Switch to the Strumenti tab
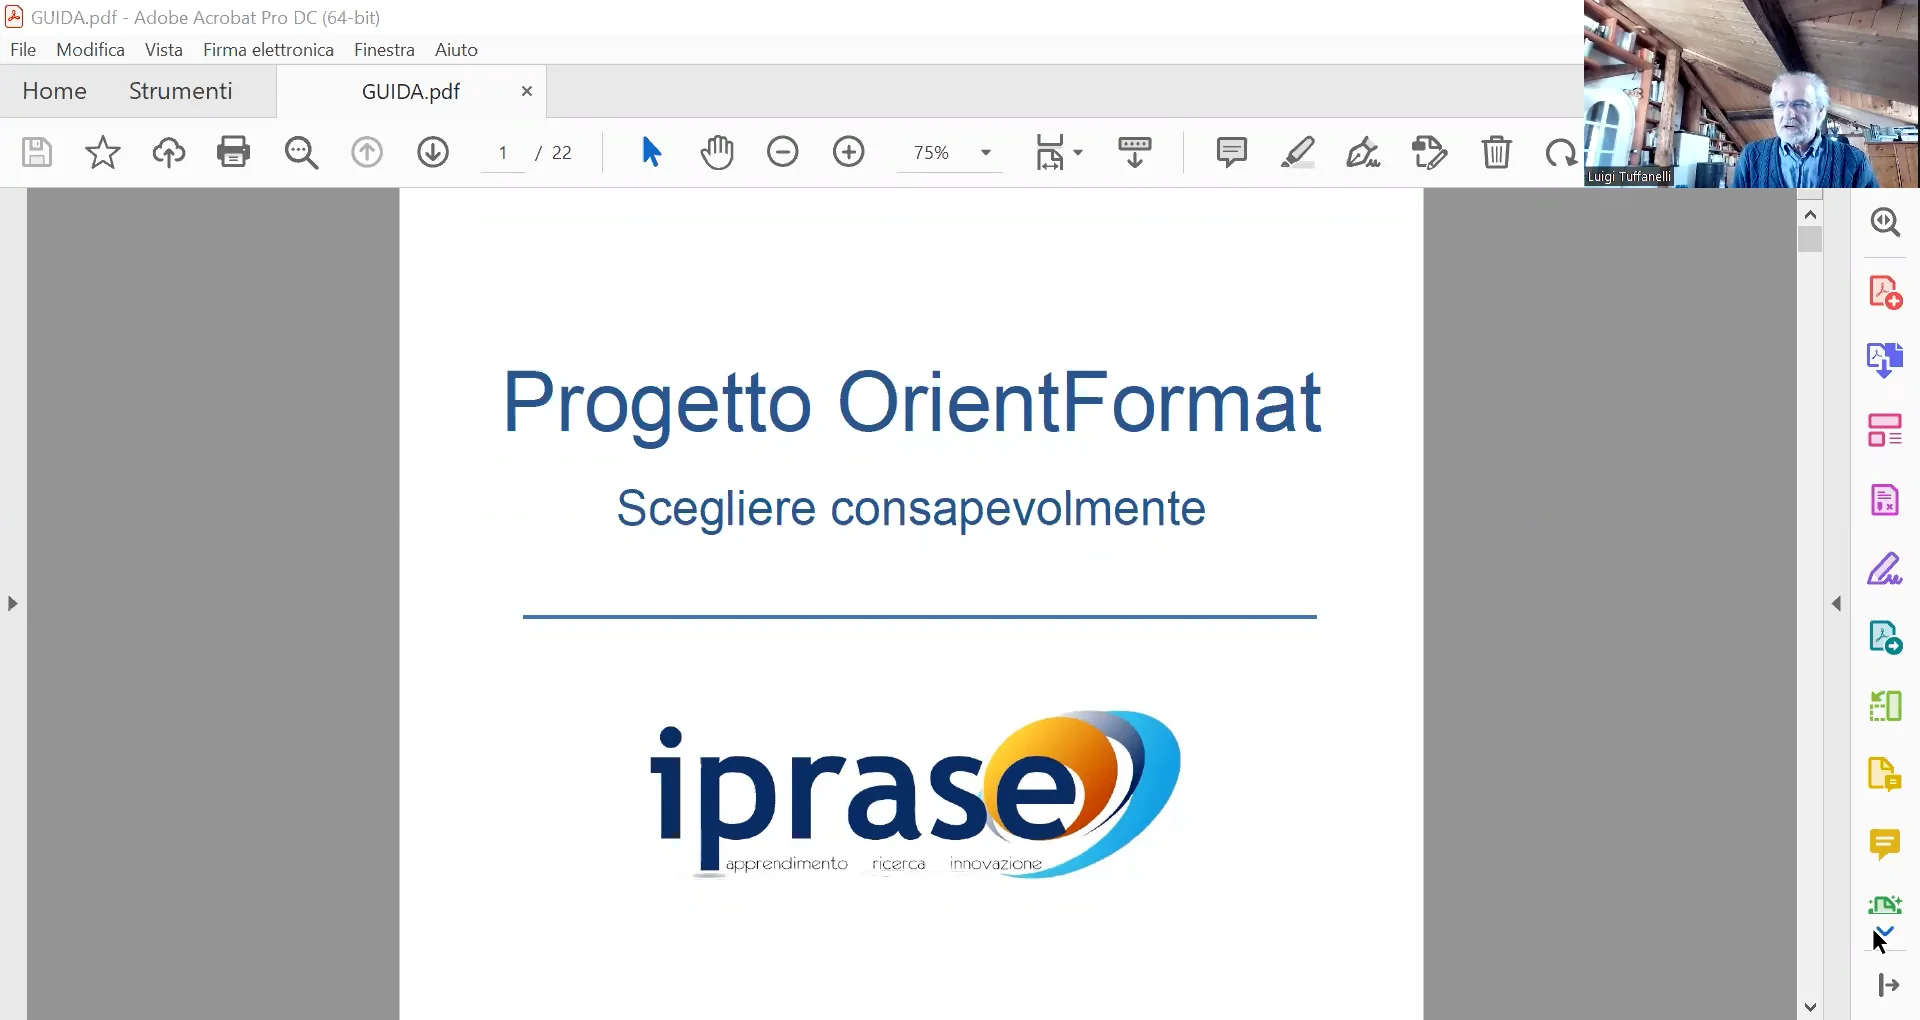 179,91
